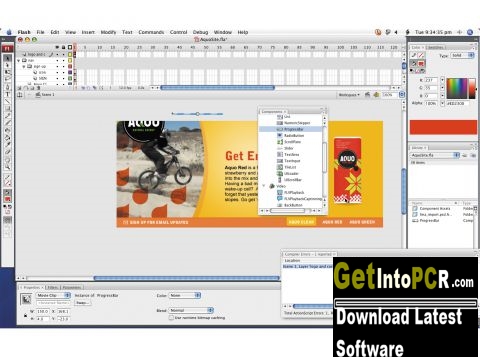This screenshot has height=360, width=480.
Task: Switch to the Swatches tab in Color panel
Action: pos(435,47)
